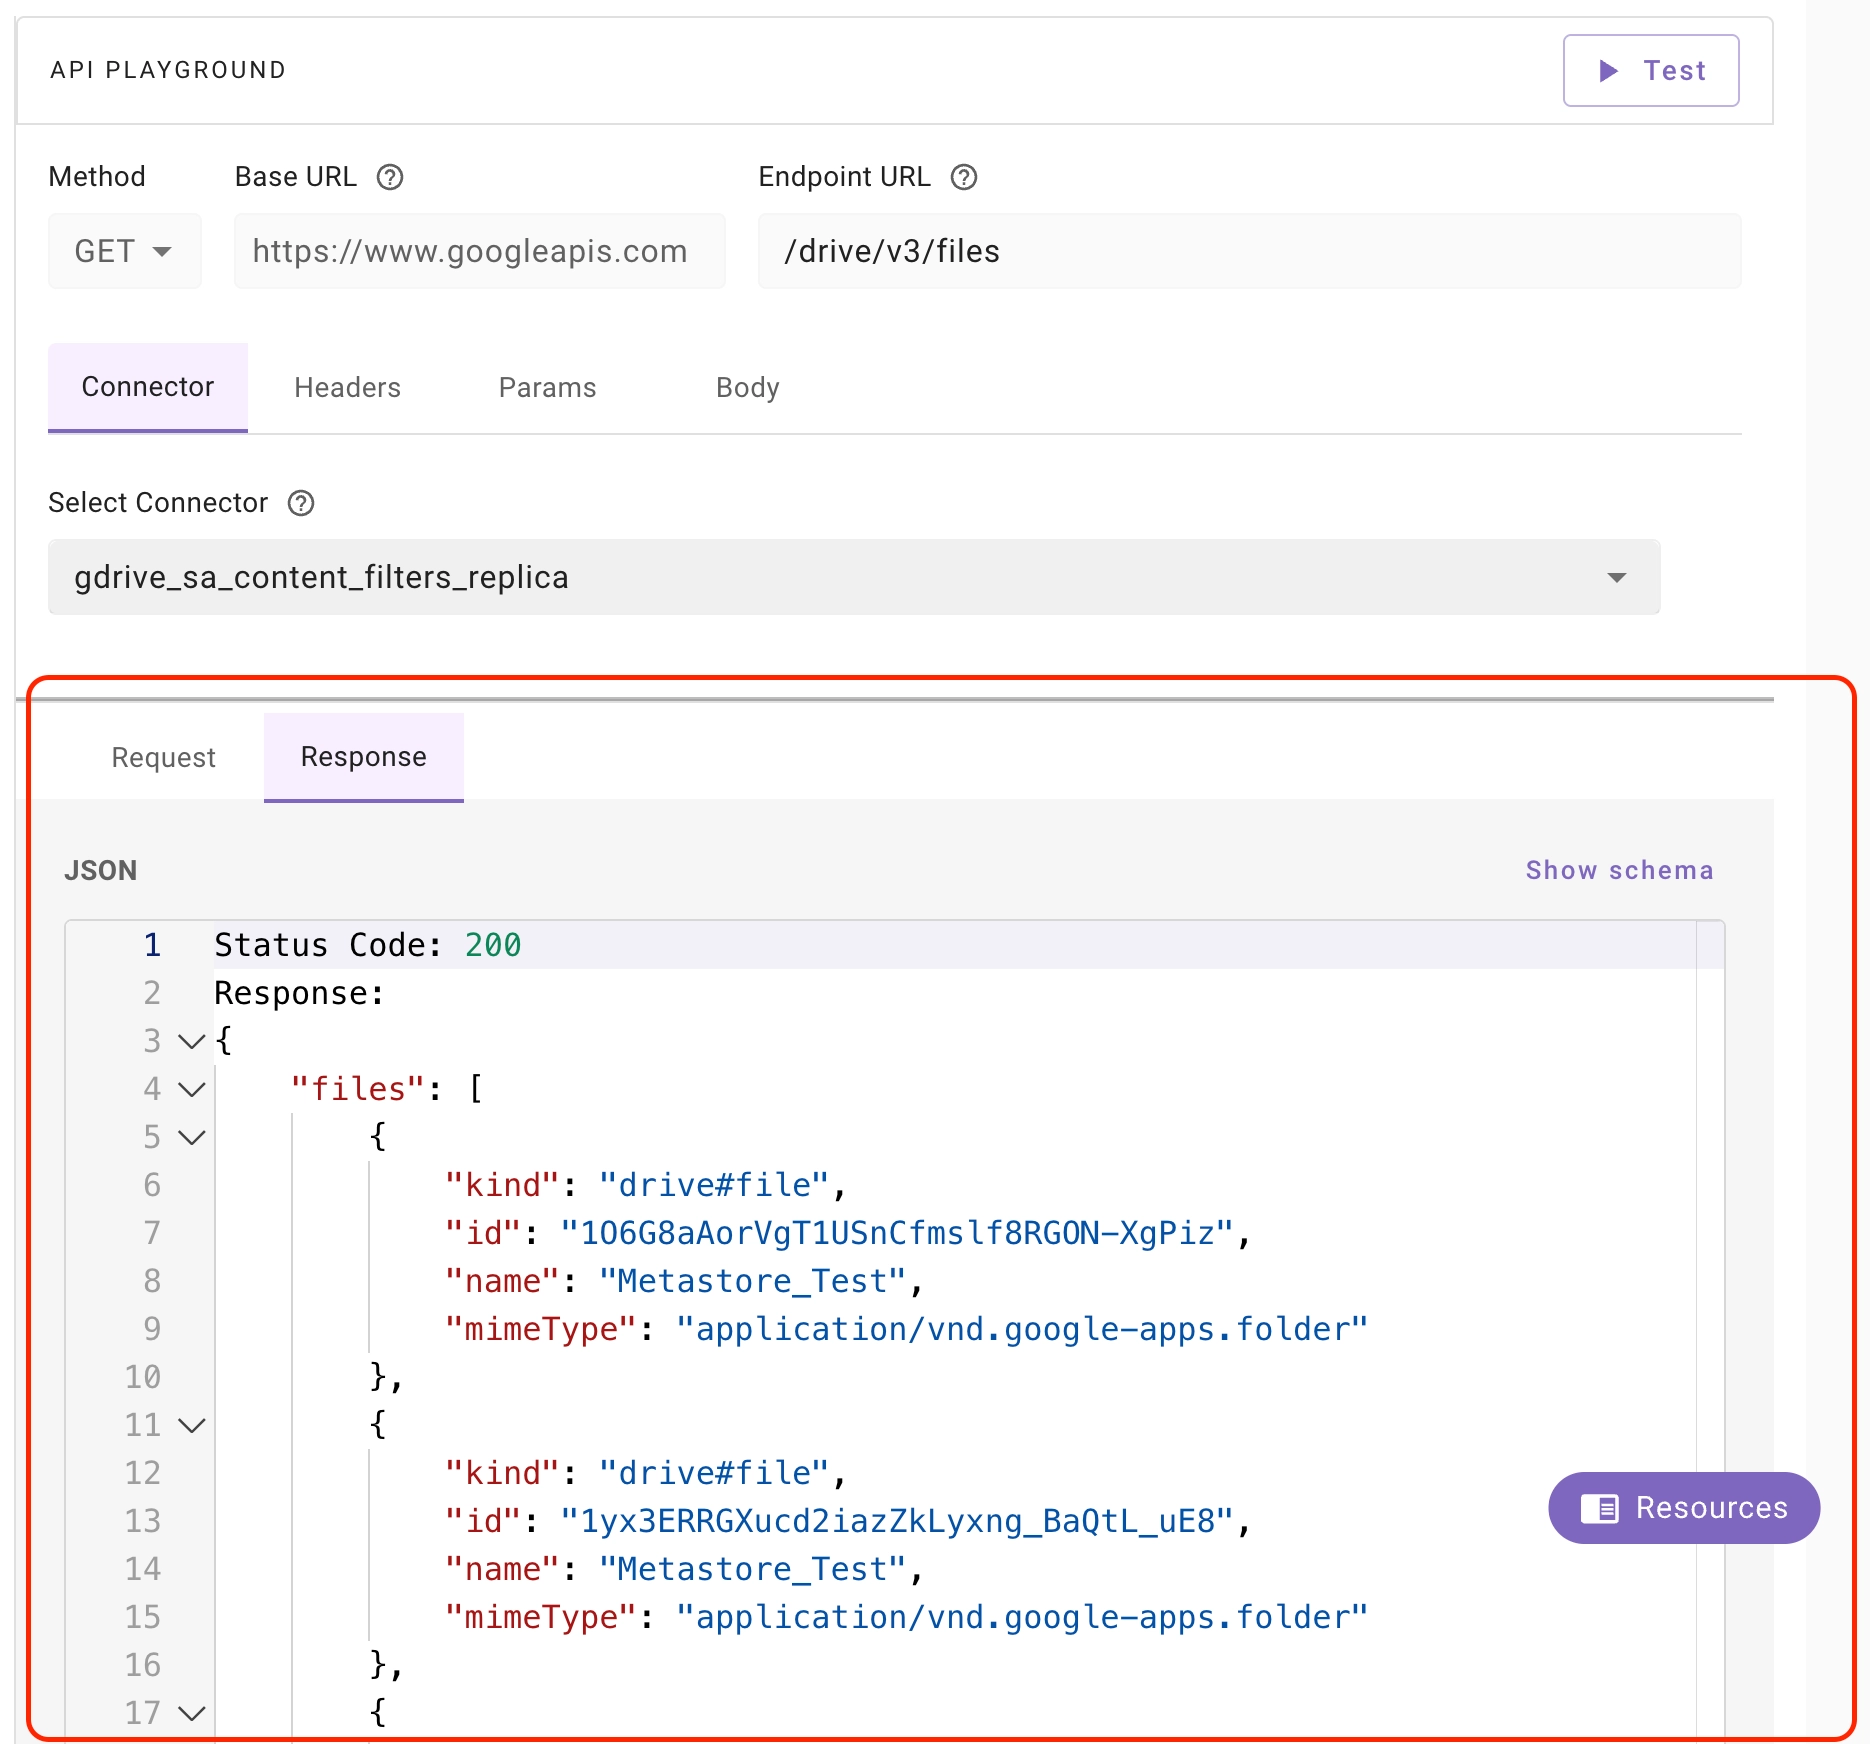The height and width of the screenshot is (1744, 1870).
Task: Switch to the Params tab
Action: tap(547, 388)
